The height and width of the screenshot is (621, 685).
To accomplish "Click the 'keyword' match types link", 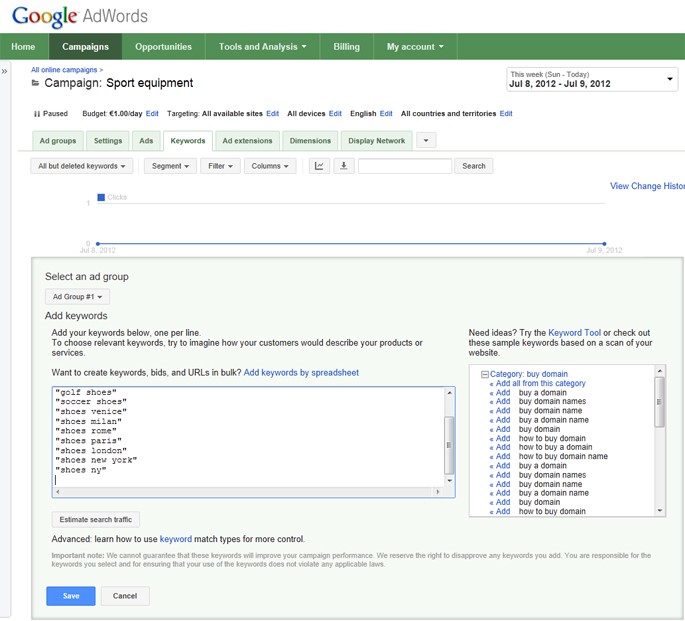I will (176, 539).
